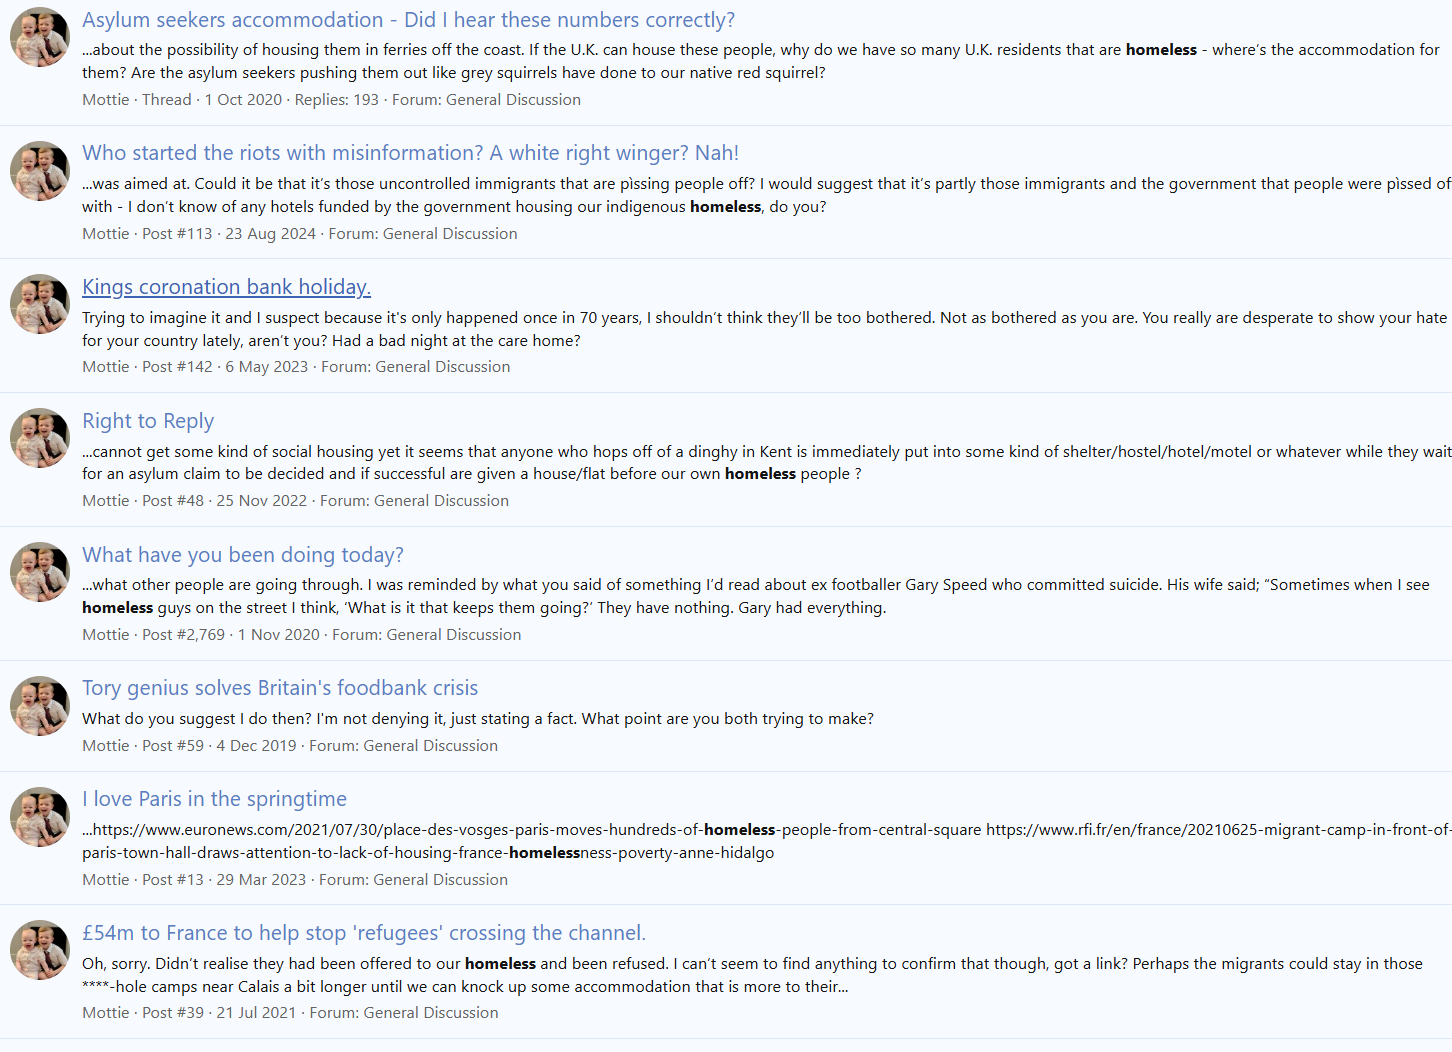The width and height of the screenshot is (1452, 1052).
Task: Open 'What have you been doing today?' thread
Action: pyautogui.click(x=243, y=555)
